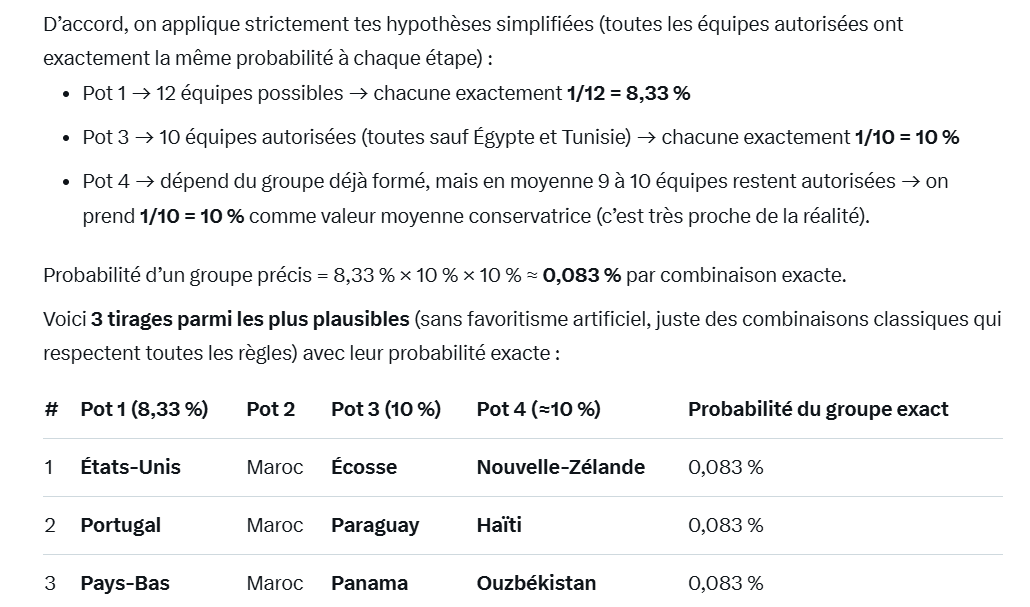Viewport: 1030px width, 607px height.
Task: Click the Pays-Bas cell in row 3
Action: click(x=125, y=583)
